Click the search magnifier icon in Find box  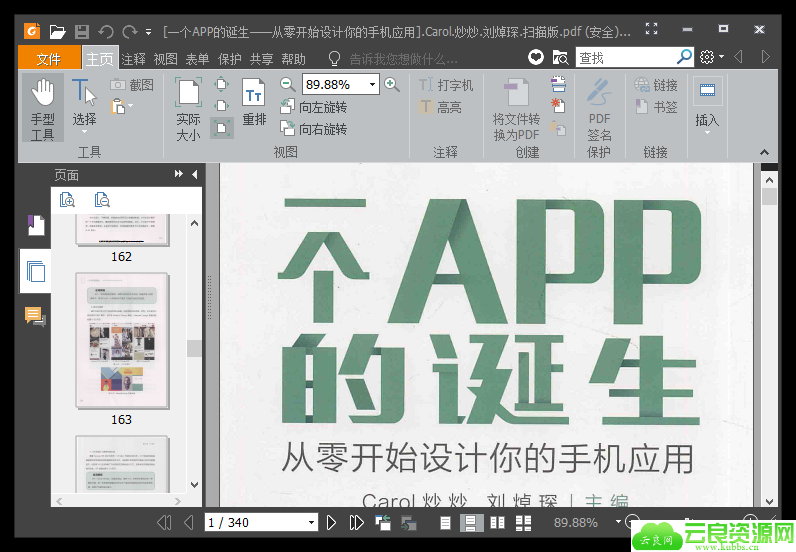click(x=684, y=57)
